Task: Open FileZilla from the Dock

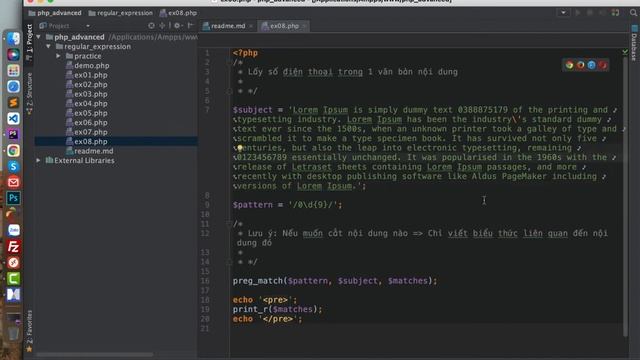Action: (13, 247)
